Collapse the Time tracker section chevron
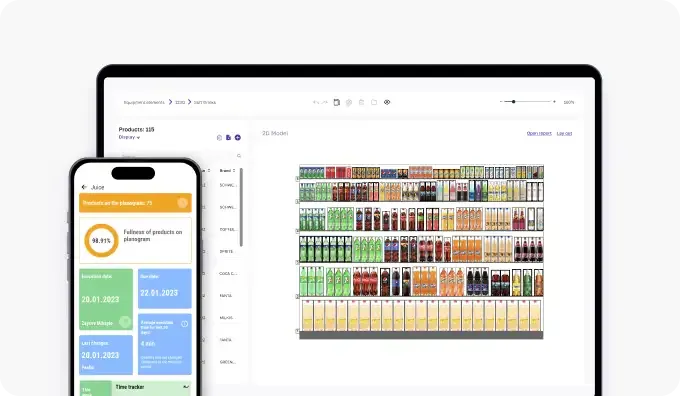Image resolution: width=680 pixels, height=396 pixels. tap(186, 386)
